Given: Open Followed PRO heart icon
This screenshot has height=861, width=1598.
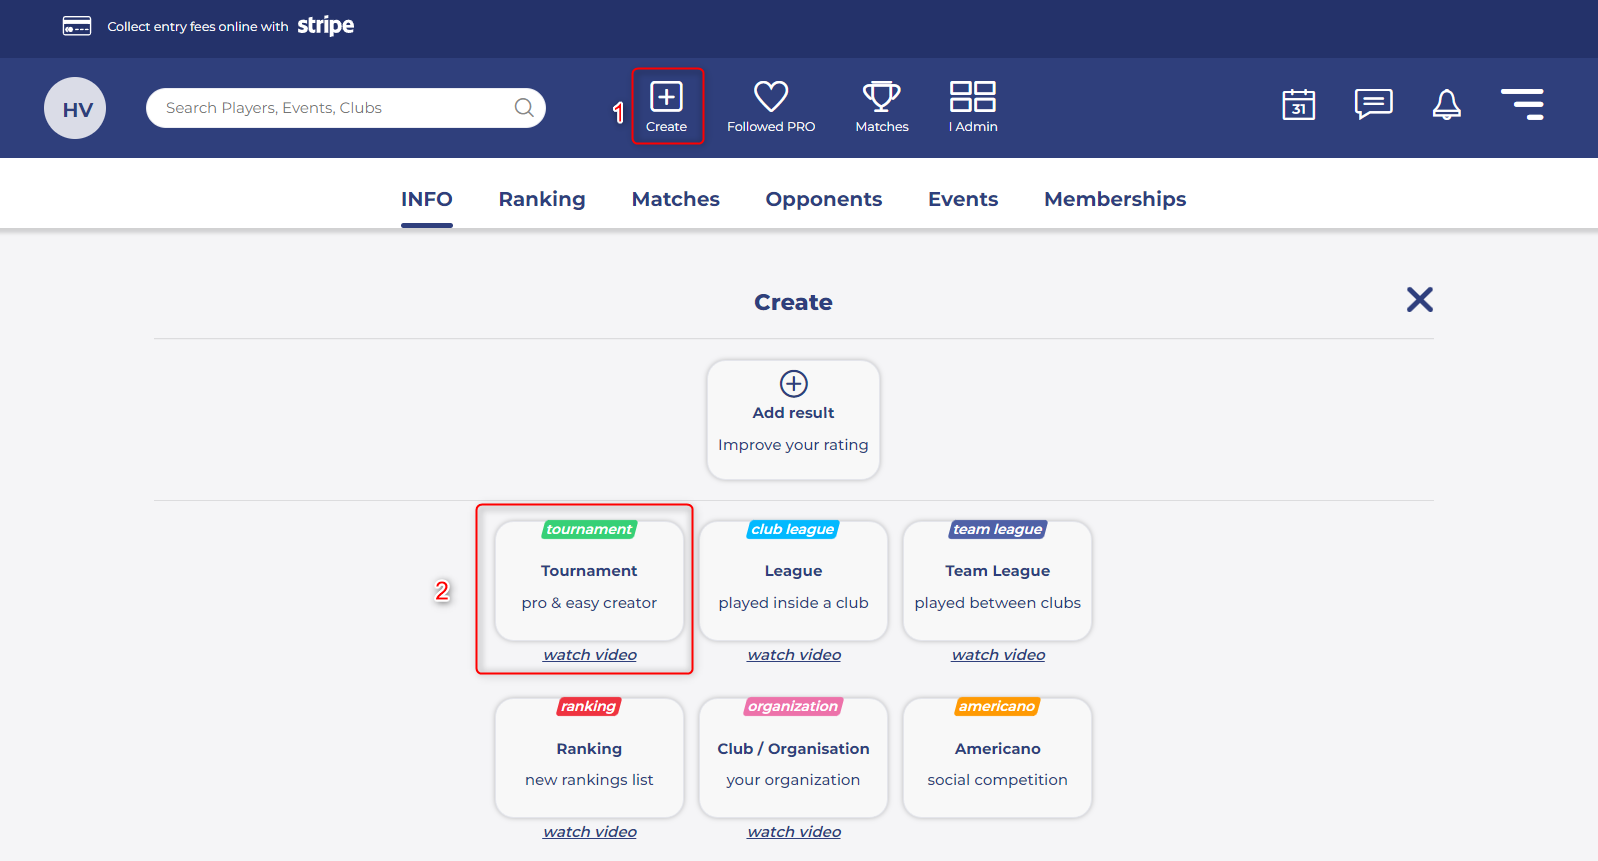Looking at the screenshot, I should [x=771, y=97].
